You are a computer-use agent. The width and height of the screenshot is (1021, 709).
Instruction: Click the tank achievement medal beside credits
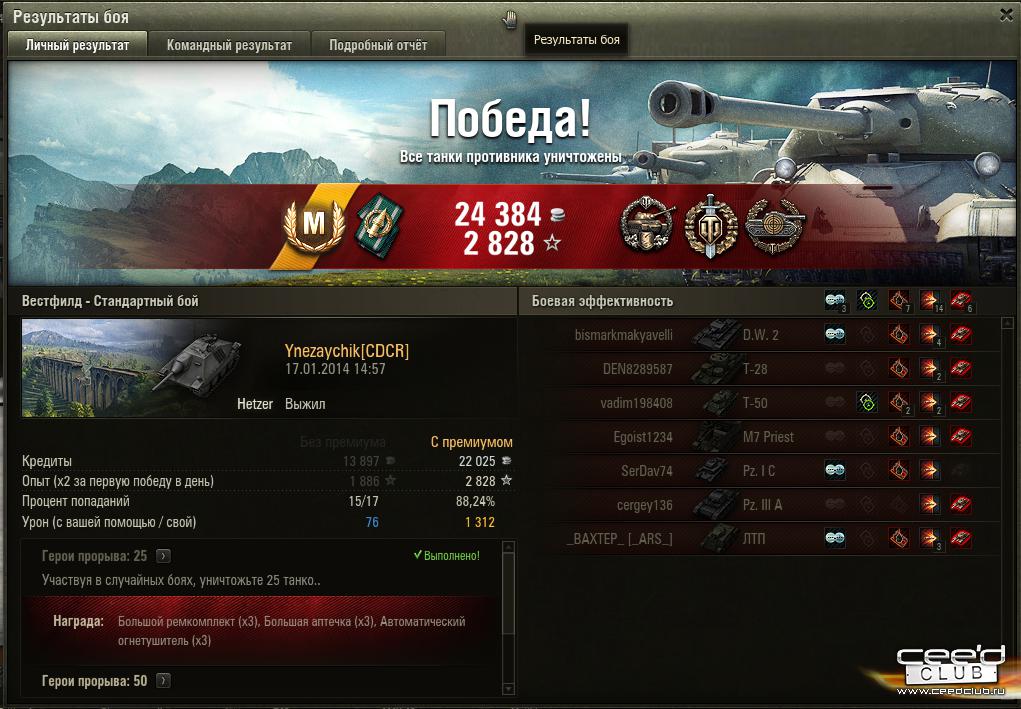coord(647,225)
